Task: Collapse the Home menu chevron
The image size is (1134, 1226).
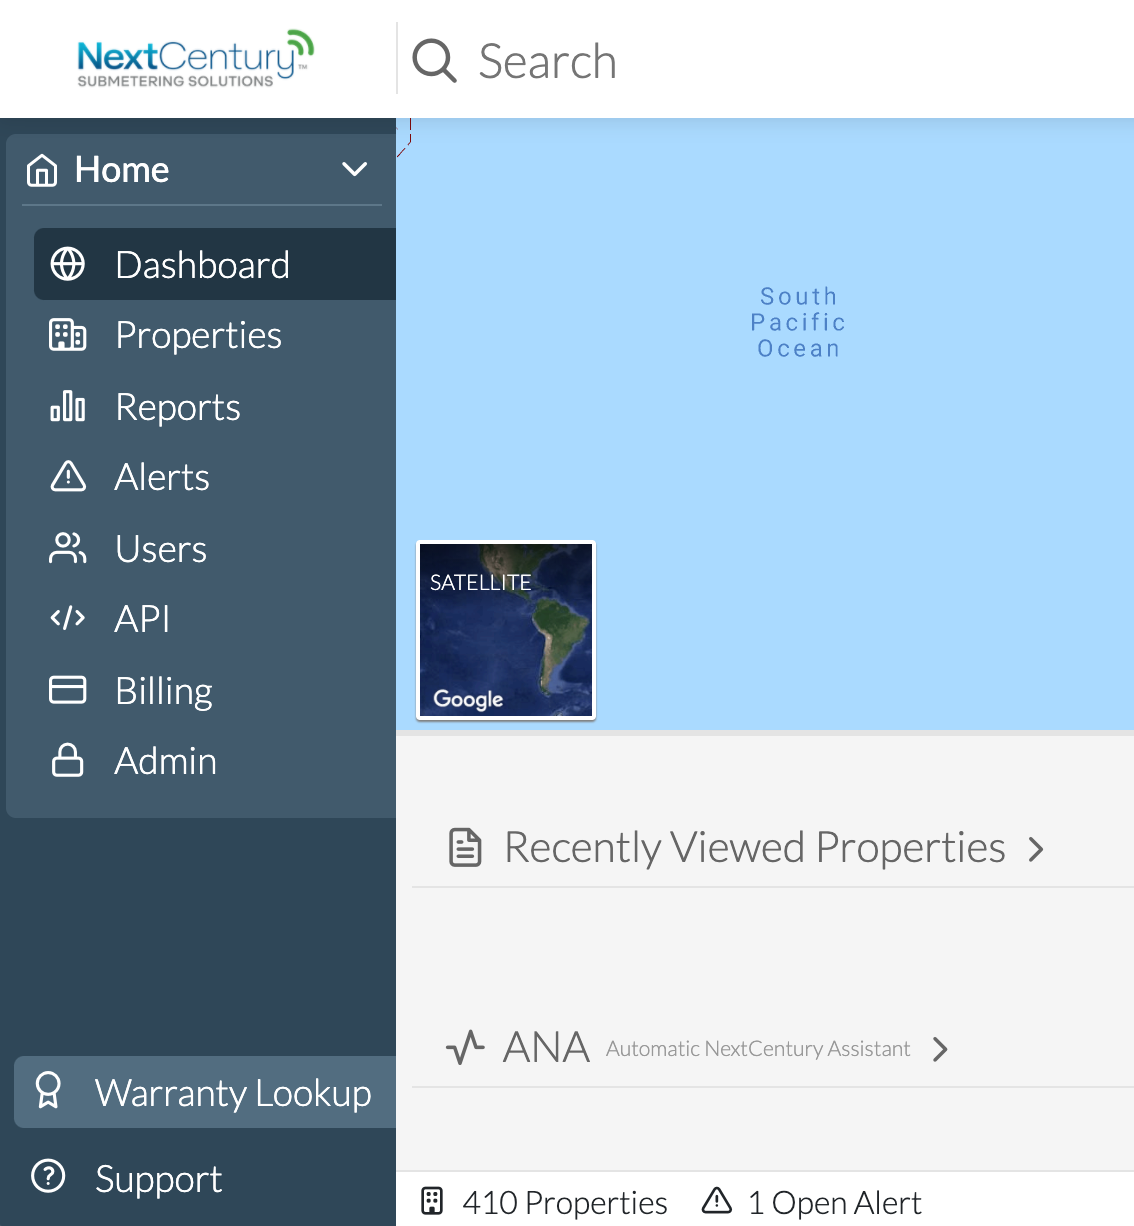Action: (x=355, y=169)
